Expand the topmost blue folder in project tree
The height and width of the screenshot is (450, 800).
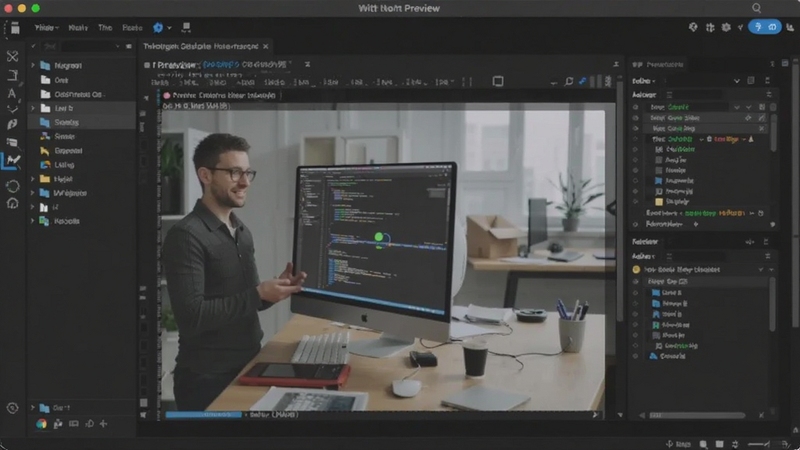[x=33, y=65]
